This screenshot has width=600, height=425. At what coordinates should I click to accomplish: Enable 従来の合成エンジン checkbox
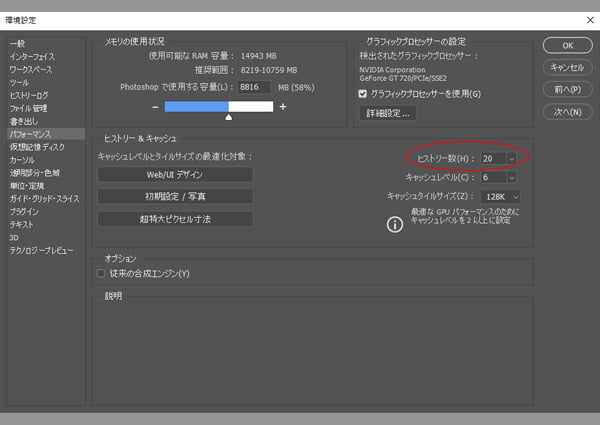[x=100, y=273]
